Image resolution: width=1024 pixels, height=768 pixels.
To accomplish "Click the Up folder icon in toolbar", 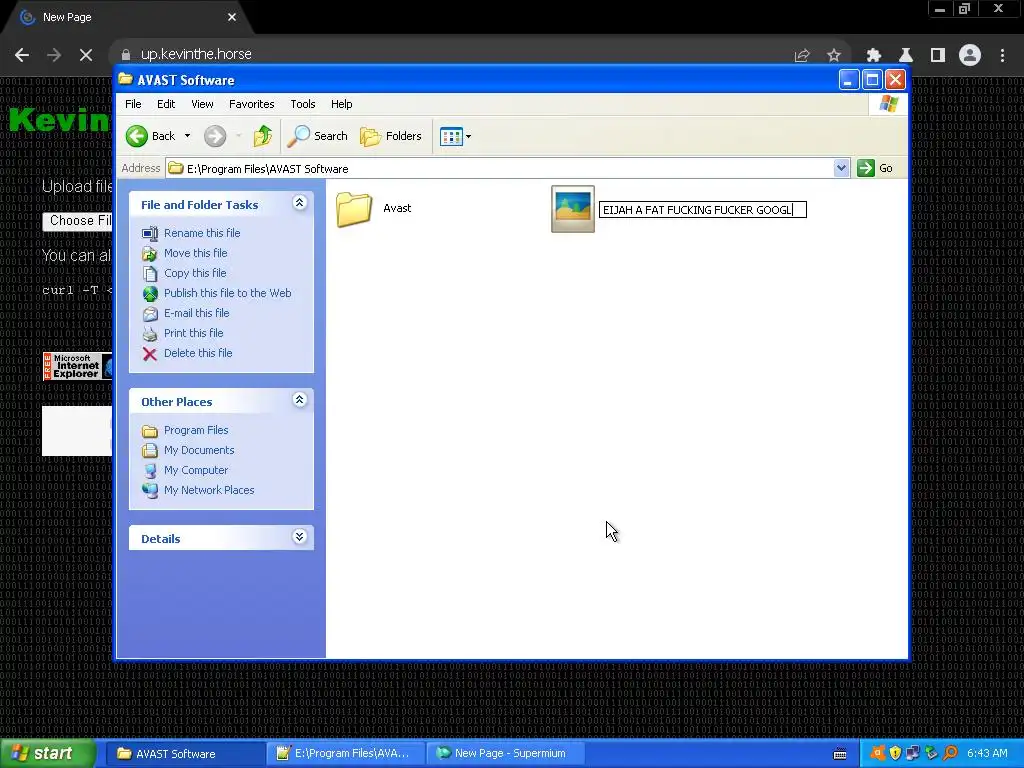I will 263,136.
